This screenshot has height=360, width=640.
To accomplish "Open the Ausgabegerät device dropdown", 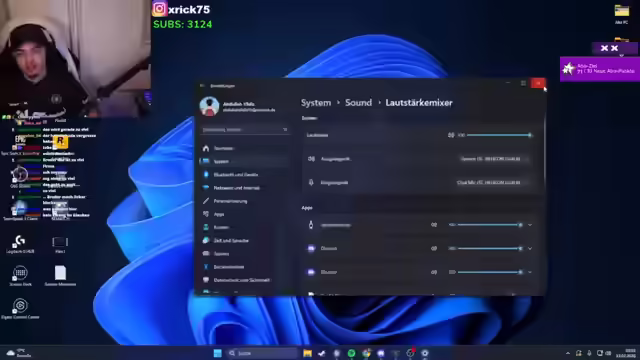I will click(493, 159).
